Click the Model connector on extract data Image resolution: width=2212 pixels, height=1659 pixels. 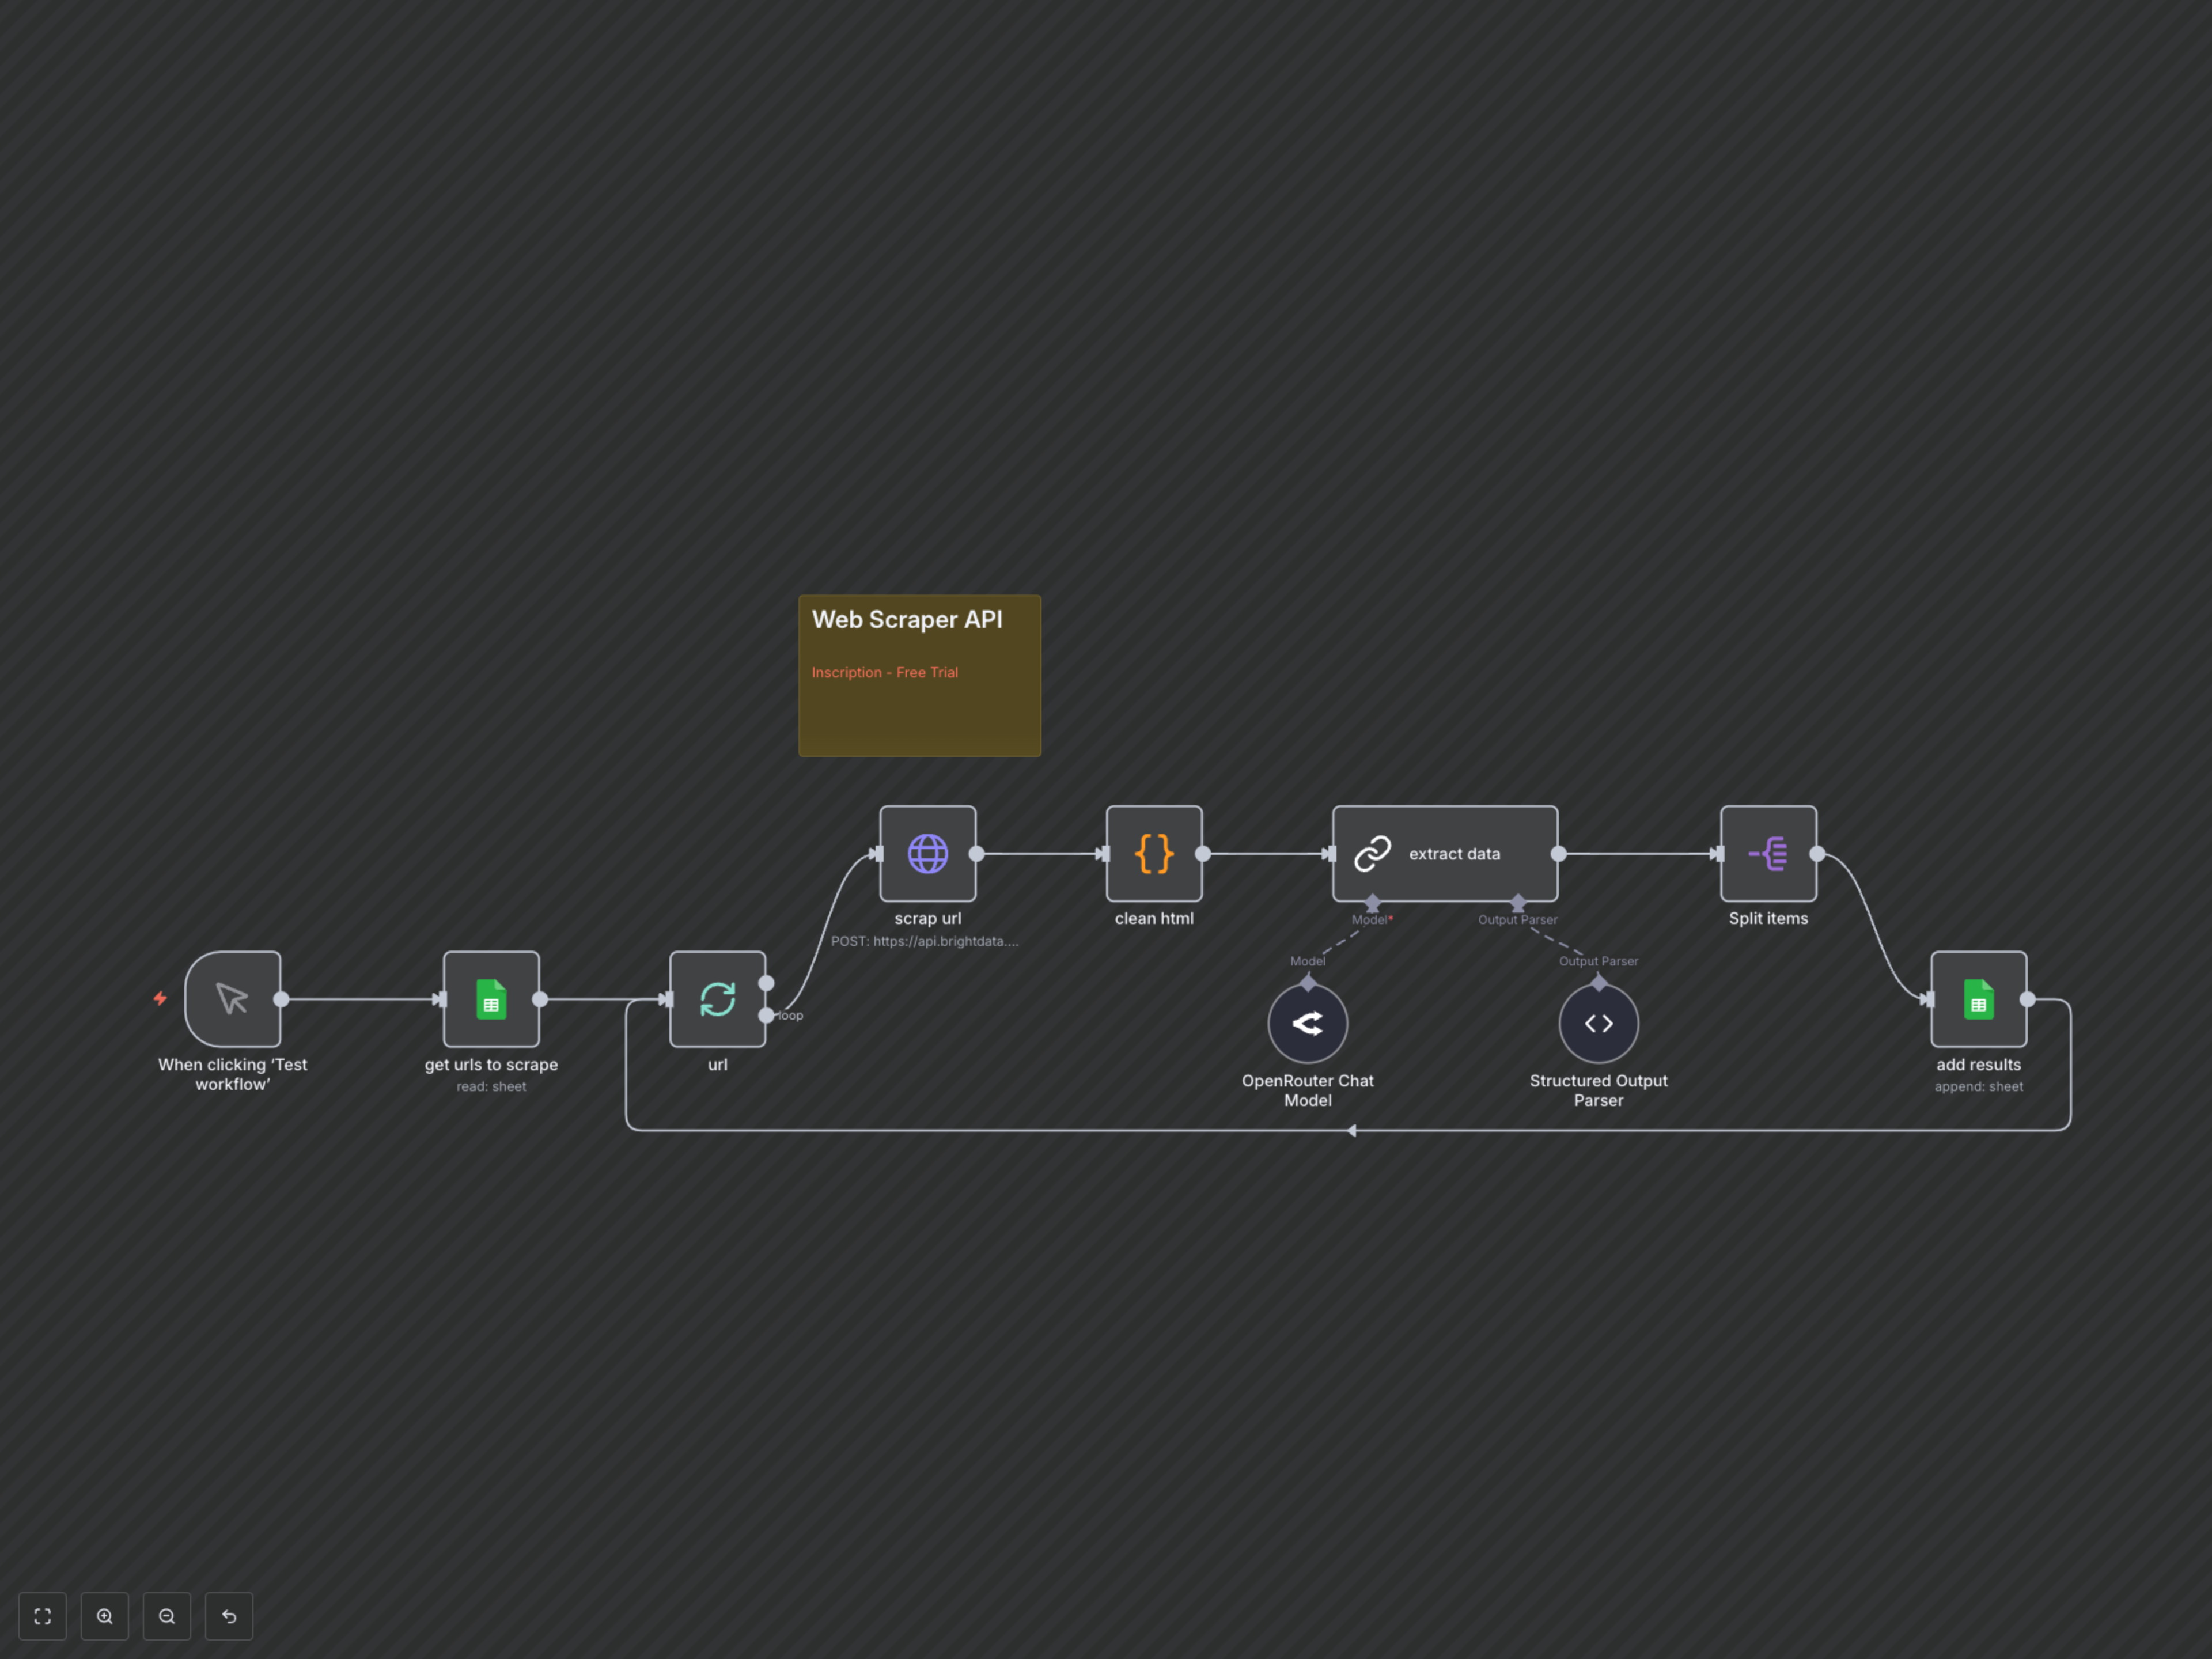[x=1372, y=902]
